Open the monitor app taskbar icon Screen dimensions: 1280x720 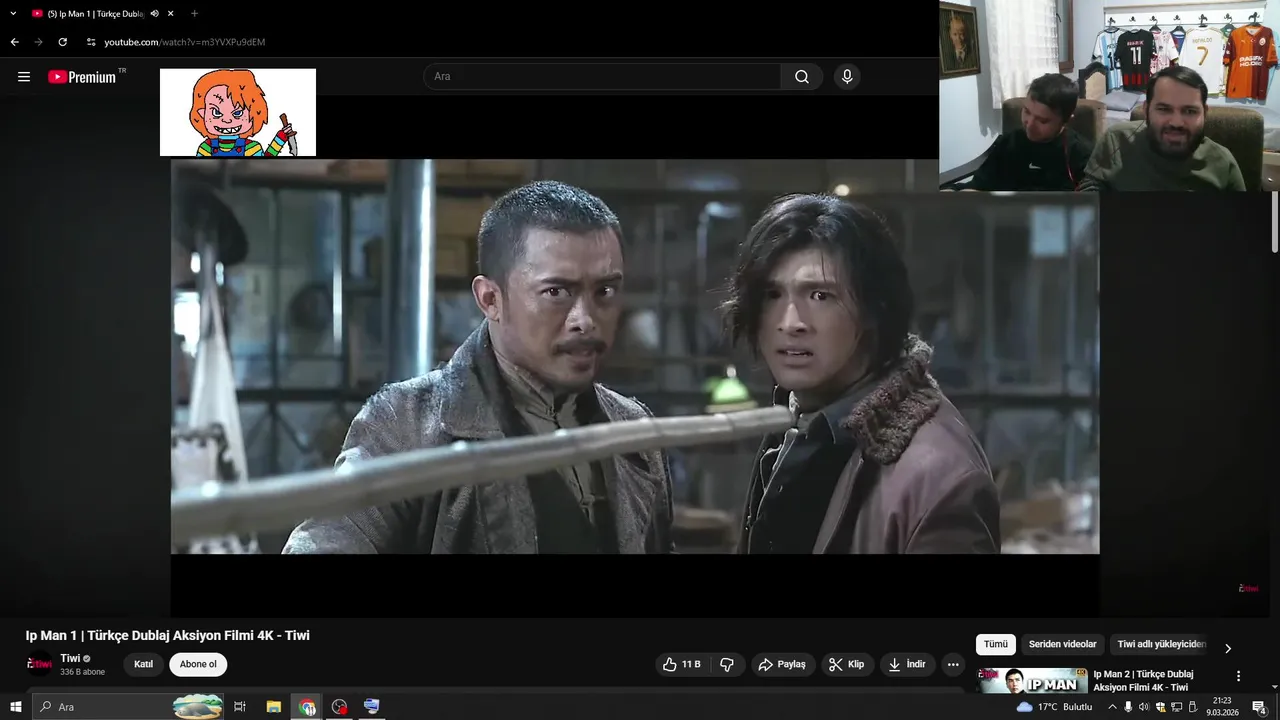[372, 707]
